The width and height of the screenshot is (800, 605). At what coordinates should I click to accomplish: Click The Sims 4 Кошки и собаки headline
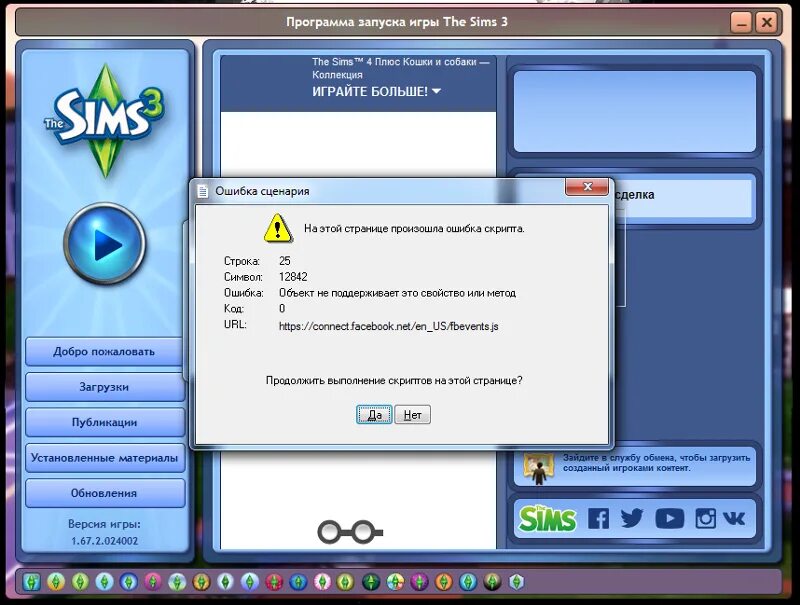pyautogui.click(x=401, y=68)
